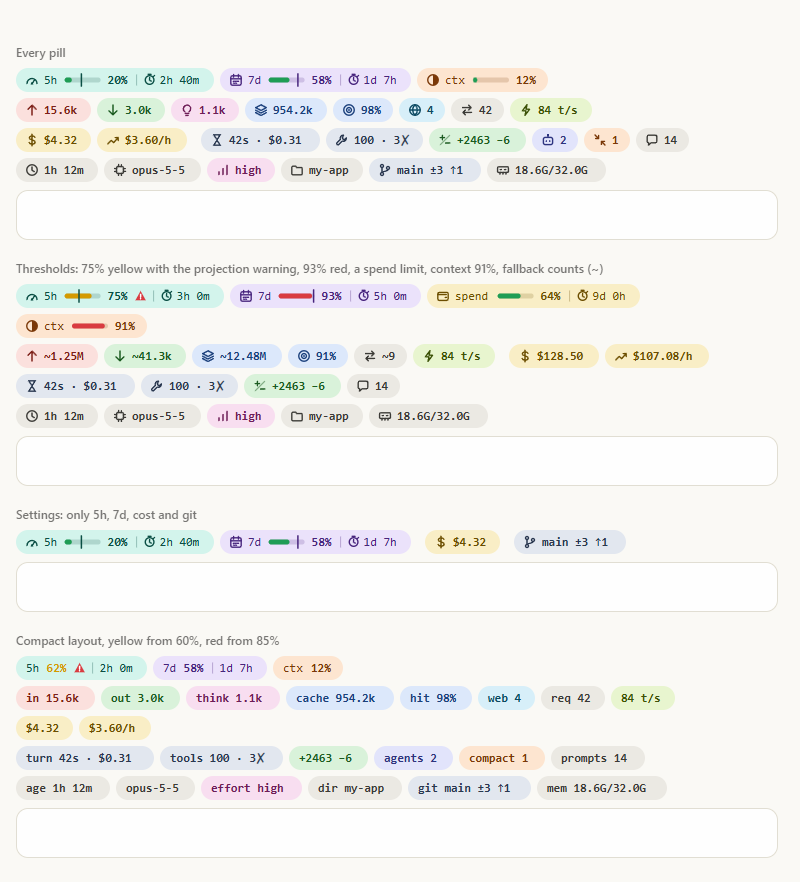This screenshot has width=800, height=882.
Task: Click the up arrow icon in 15.6k pill
Action: (x=32, y=110)
